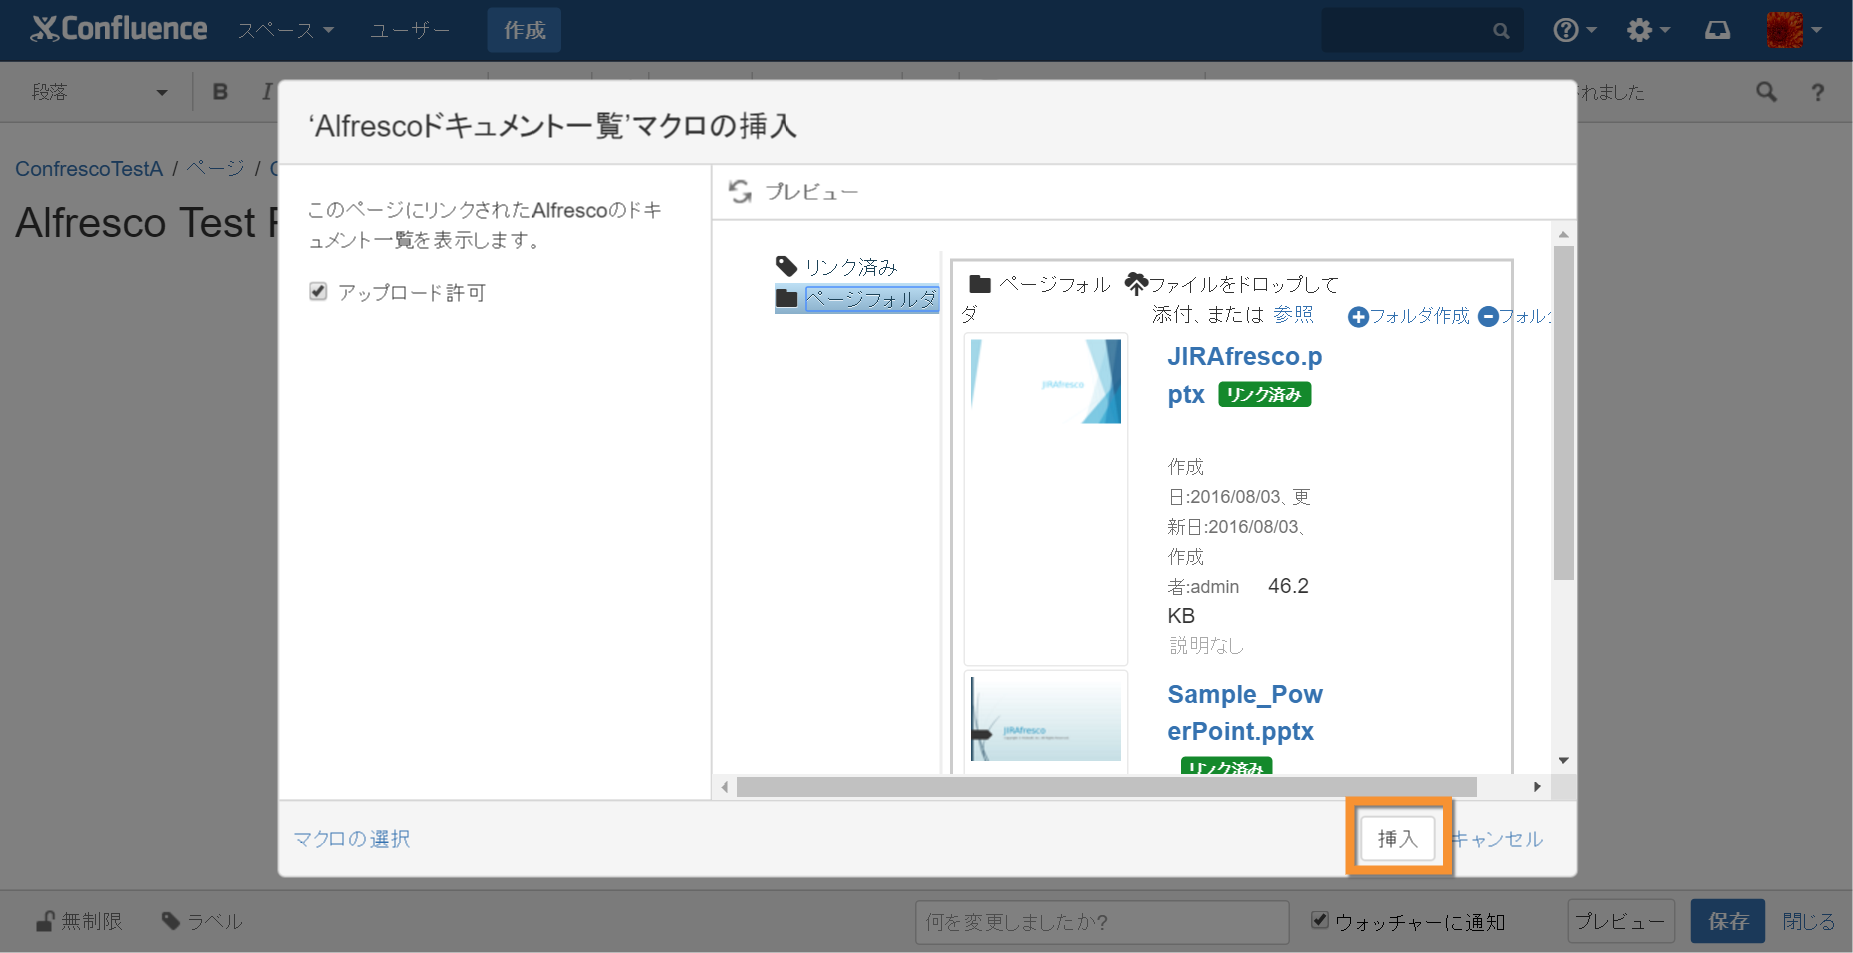
Task: Click the preview scroll down arrow
Action: pyautogui.click(x=1564, y=761)
